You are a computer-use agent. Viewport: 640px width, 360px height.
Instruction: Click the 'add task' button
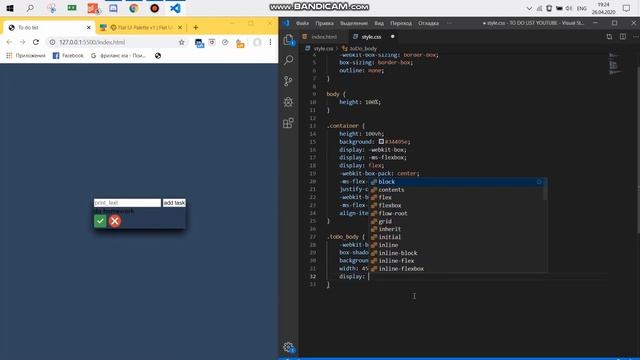(x=174, y=203)
